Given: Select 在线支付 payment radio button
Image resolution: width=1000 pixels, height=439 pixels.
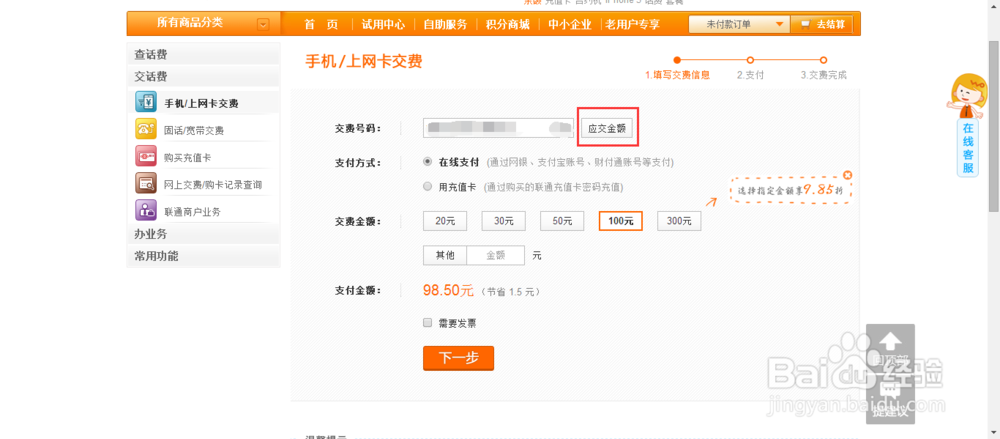Looking at the screenshot, I should (427, 162).
